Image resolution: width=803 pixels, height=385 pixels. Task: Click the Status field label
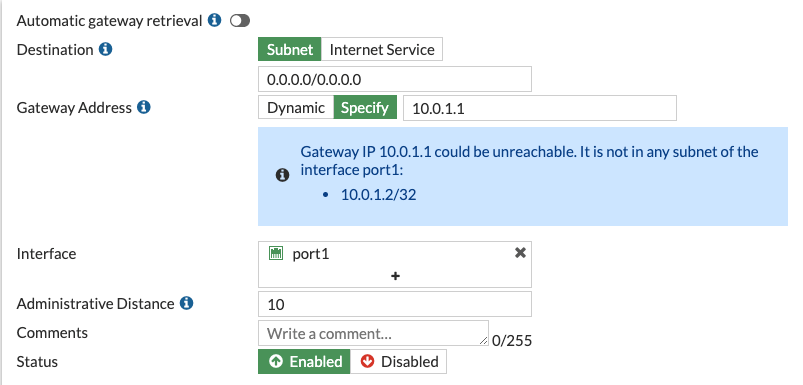37,361
